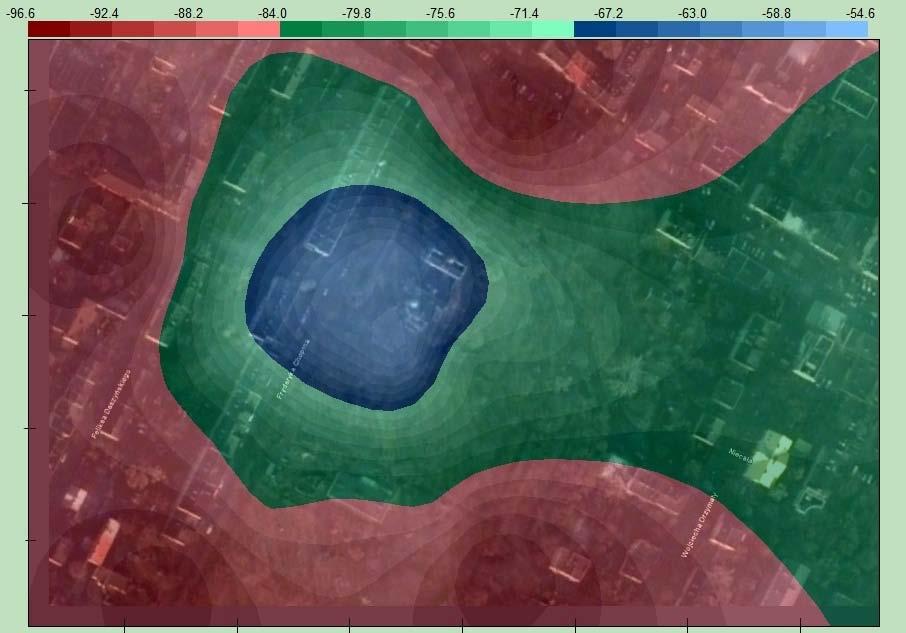906x633 pixels.
Task: Click the lightest sky blue legend swatch
Action: [x=847, y=29]
